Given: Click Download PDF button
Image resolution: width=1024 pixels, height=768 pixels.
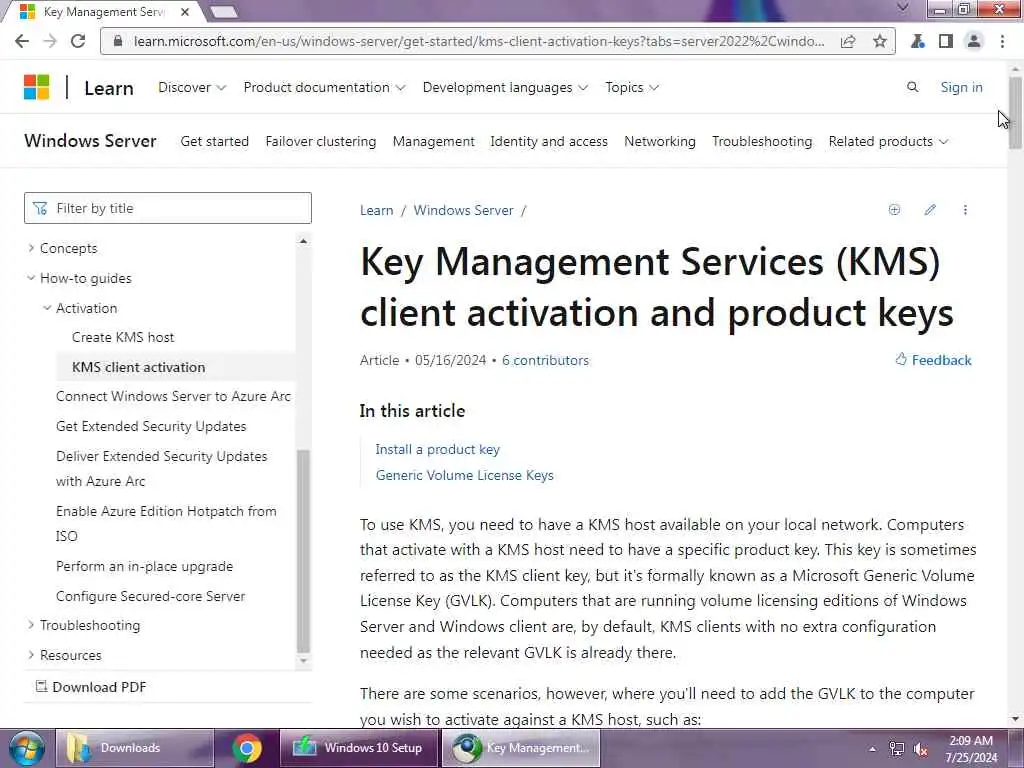Looking at the screenshot, I should pyautogui.click(x=90, y=686).
